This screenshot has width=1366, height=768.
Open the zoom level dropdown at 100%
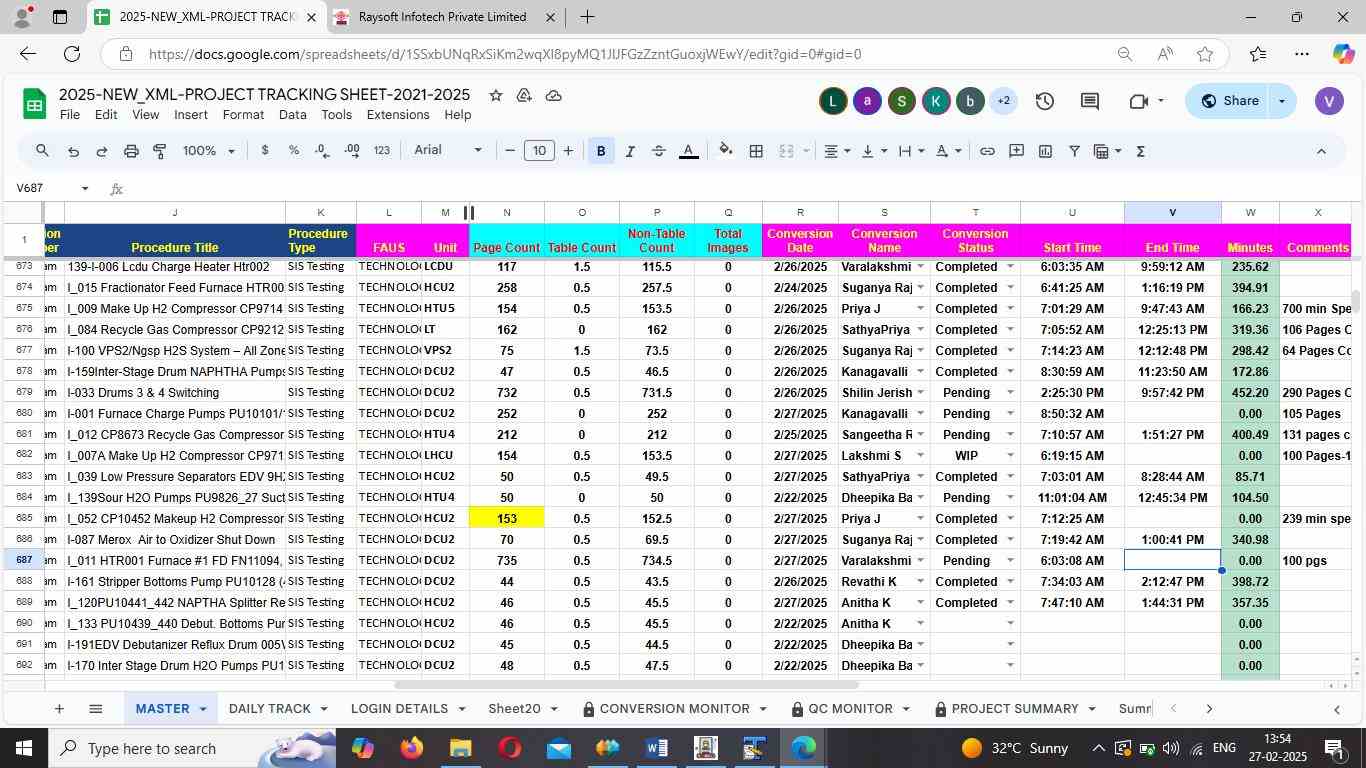click(208, 151)
